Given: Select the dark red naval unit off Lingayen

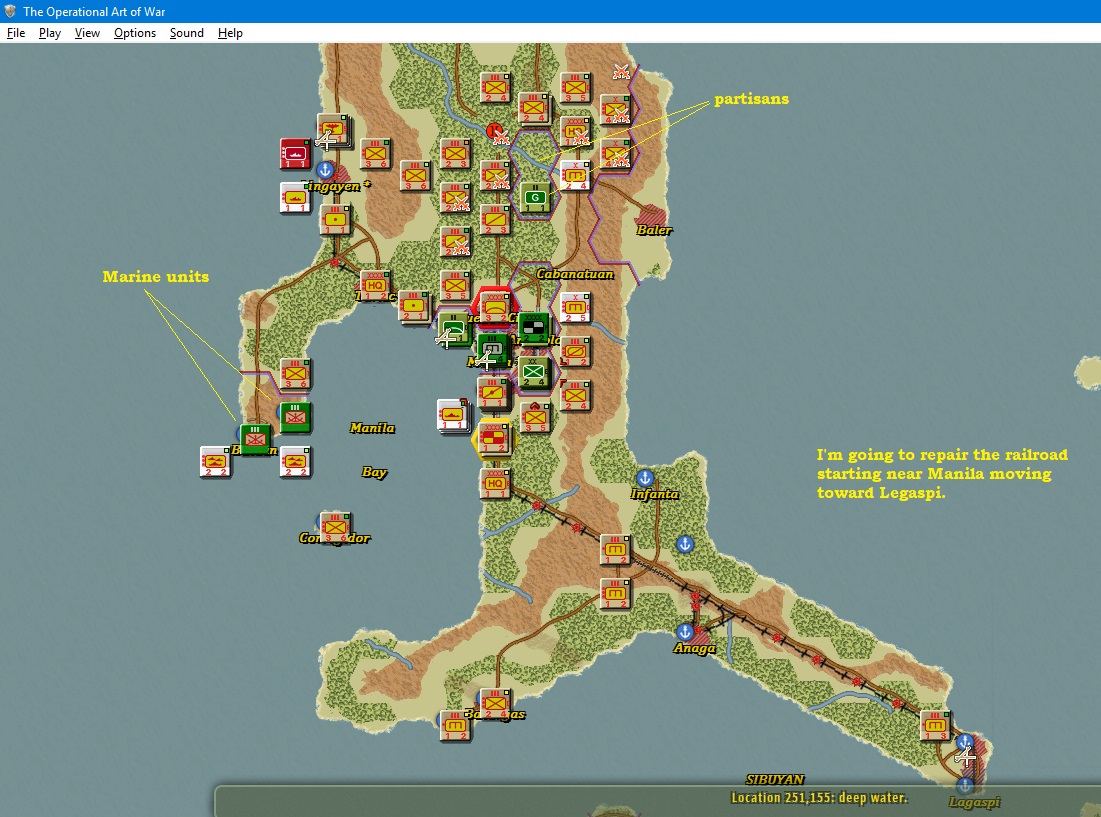Looking at the screenshot, I should [295, 154].
